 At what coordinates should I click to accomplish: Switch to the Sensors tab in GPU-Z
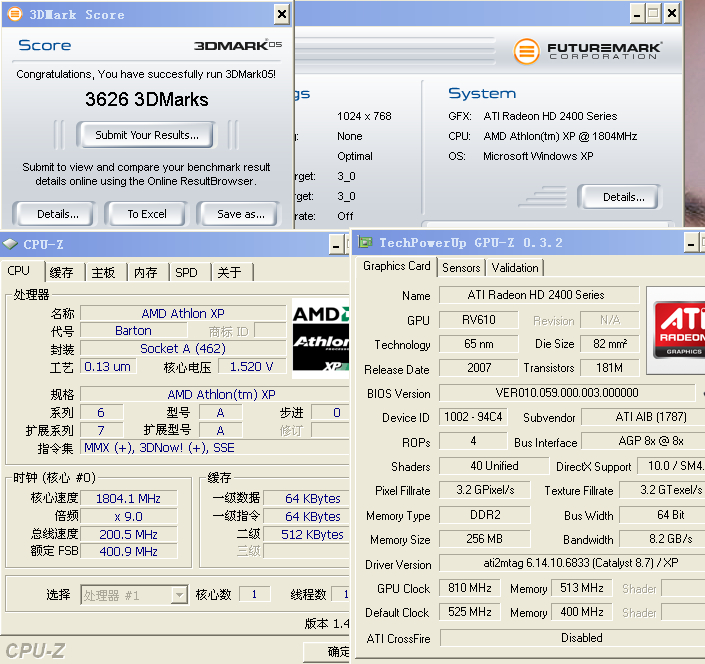(x=461, y=267)
